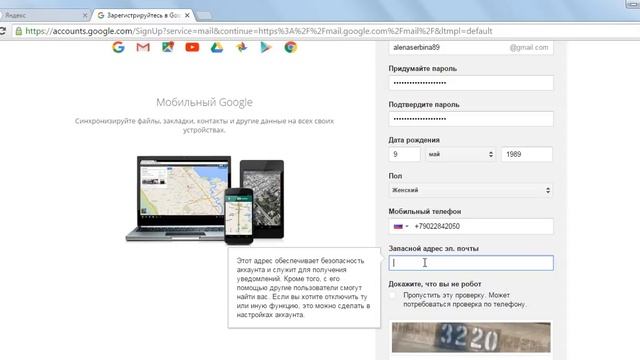Check the Пропустить эту проверку checkbox
Image resolution: width=640 pixels, height=360 pixels.
[x=393, y=295]
